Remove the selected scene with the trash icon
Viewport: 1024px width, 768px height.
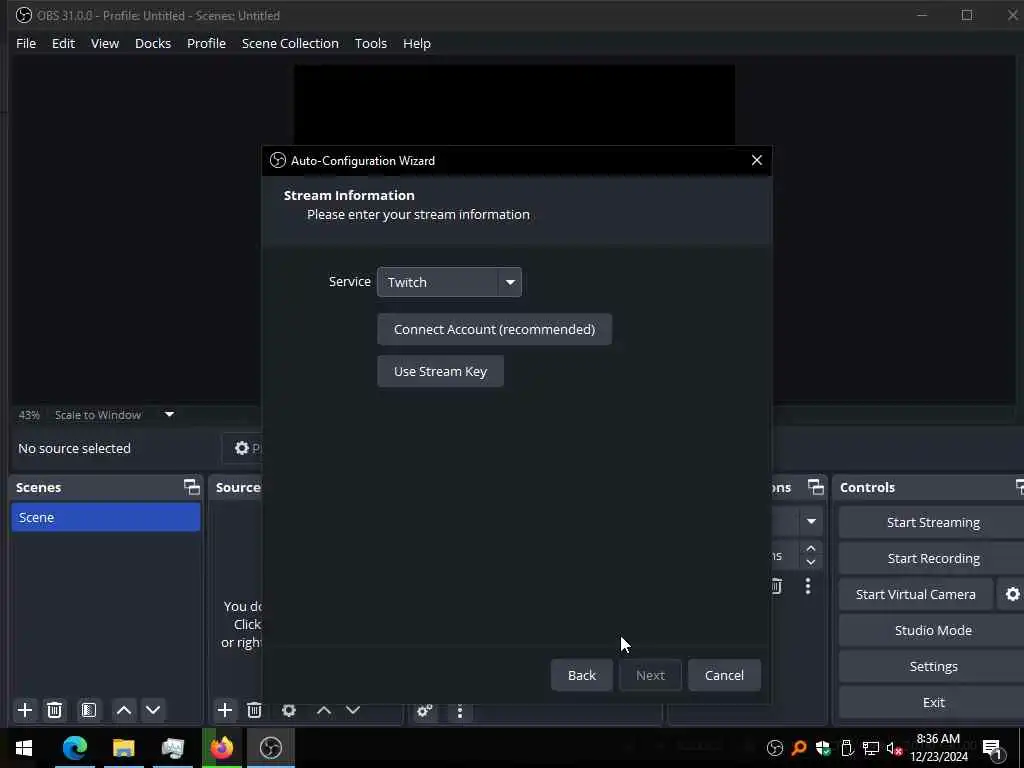(x=55, y=710)
